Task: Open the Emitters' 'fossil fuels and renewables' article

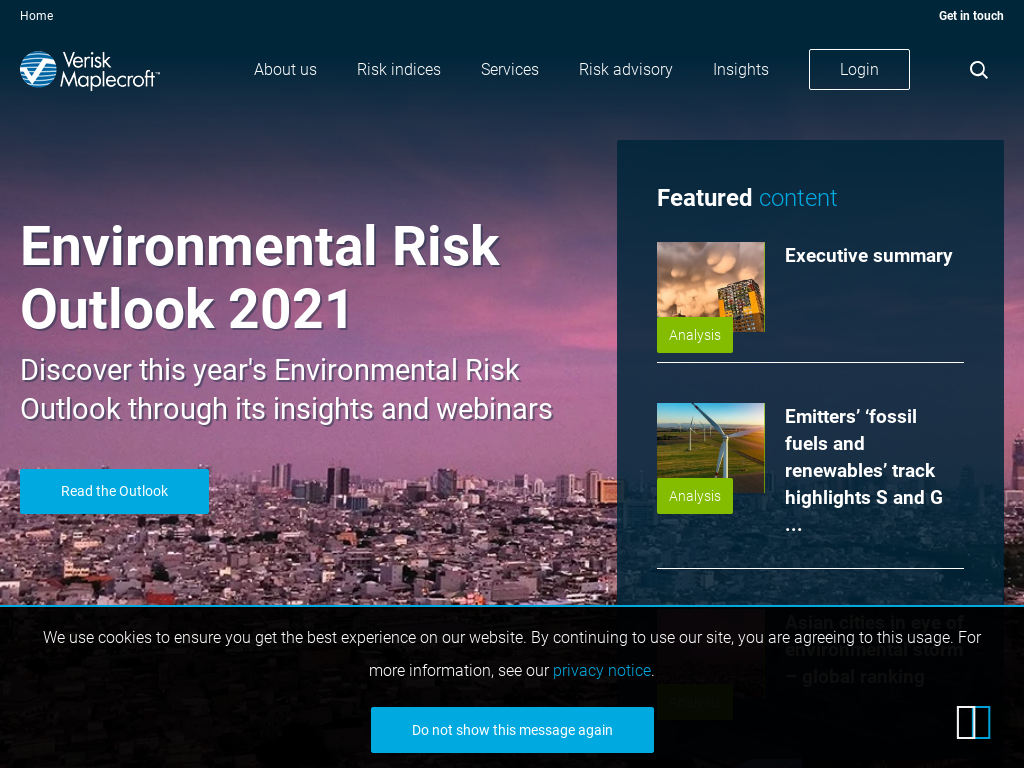Action: point(863,470)
